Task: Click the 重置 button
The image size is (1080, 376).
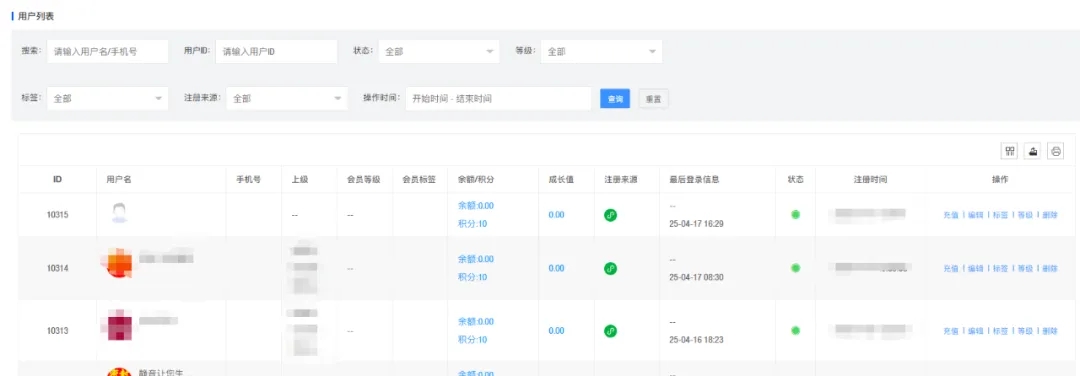Action: (x=654, y=98)
